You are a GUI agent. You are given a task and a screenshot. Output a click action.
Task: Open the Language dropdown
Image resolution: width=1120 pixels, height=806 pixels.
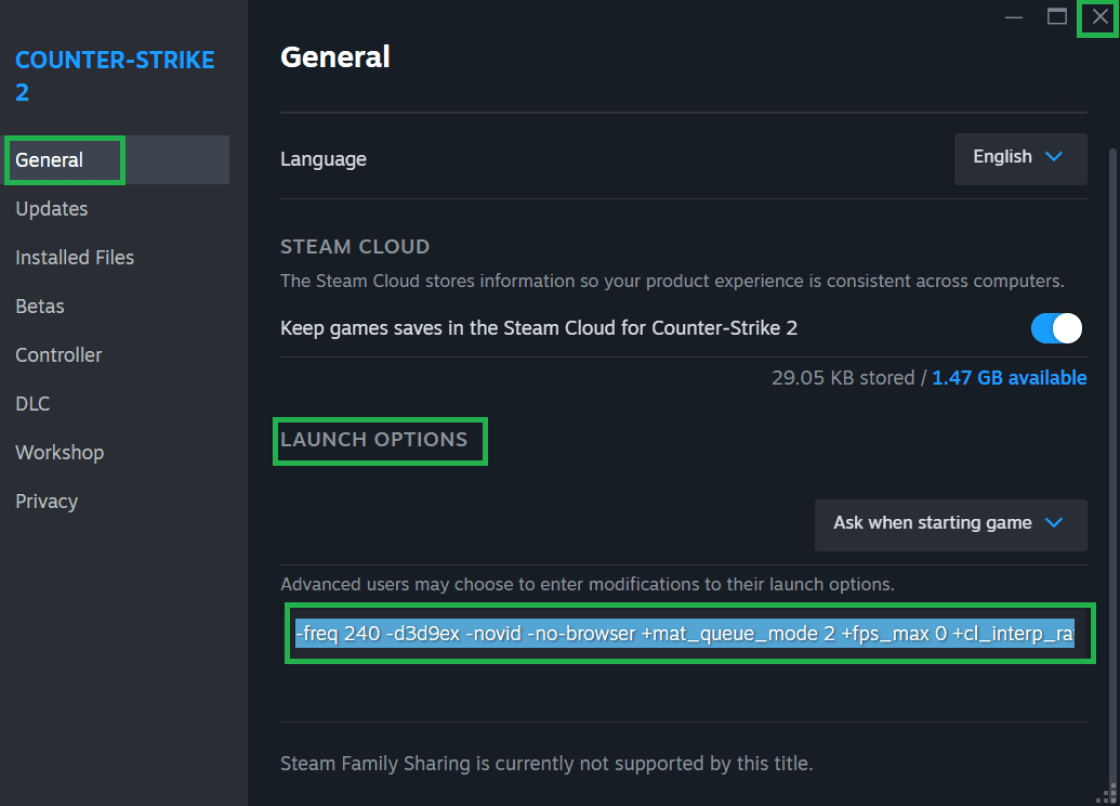click(x=1020, y=158)
